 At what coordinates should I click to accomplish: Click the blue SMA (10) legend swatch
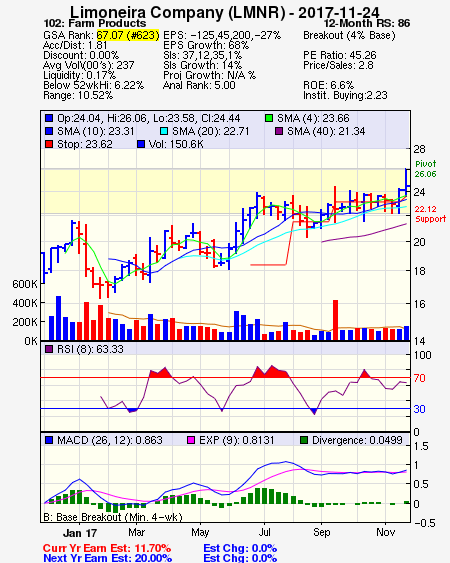tap(49, 131)
